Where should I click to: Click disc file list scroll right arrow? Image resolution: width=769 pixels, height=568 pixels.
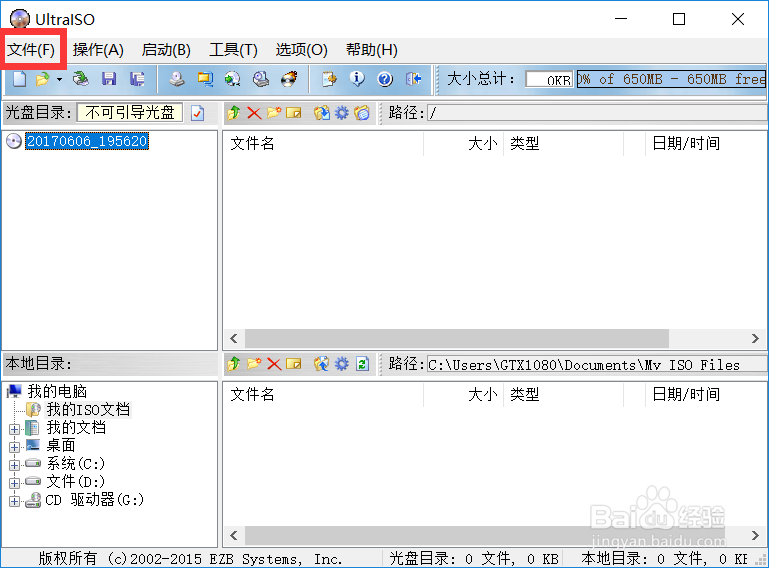(x=755, y=338)
